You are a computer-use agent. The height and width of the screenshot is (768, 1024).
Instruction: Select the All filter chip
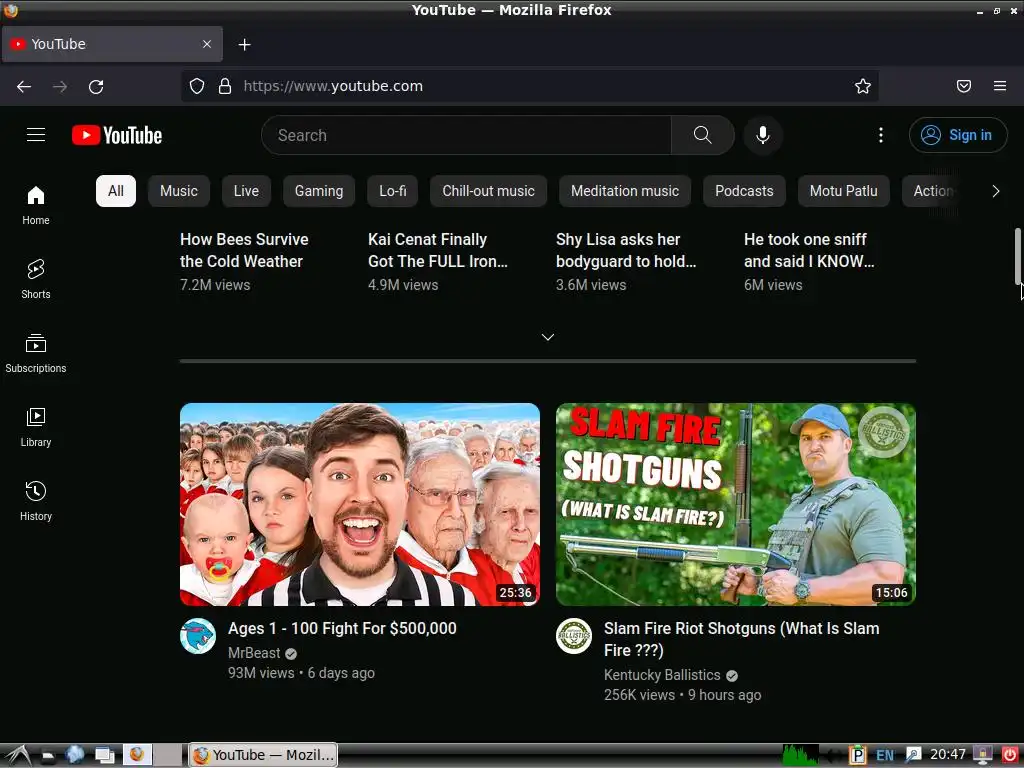coord(116,191)
